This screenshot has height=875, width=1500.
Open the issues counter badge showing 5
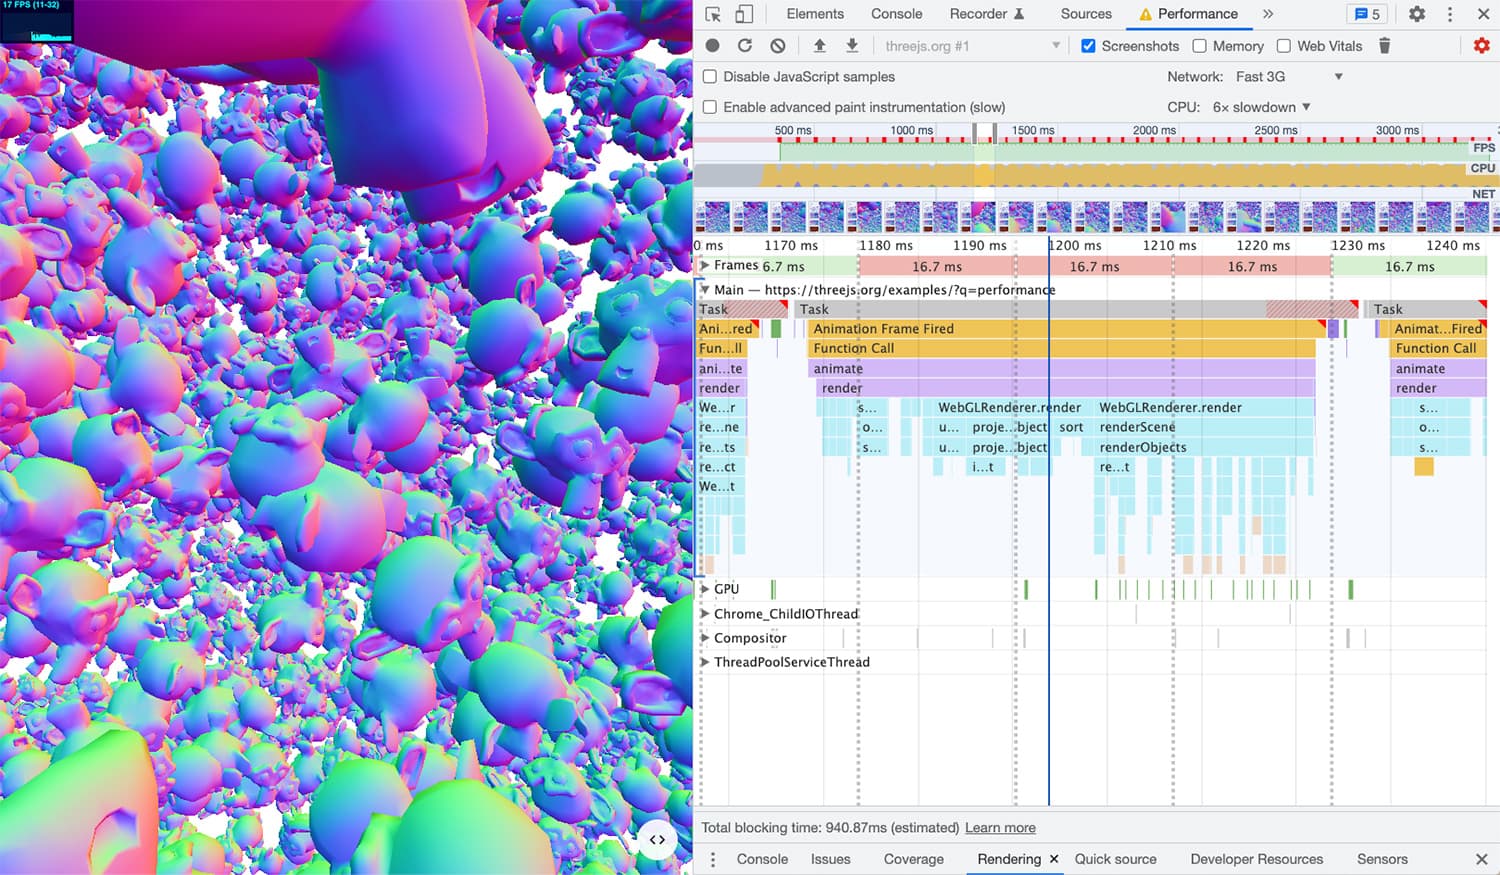pyautogui.click(x=1367, y=14)
